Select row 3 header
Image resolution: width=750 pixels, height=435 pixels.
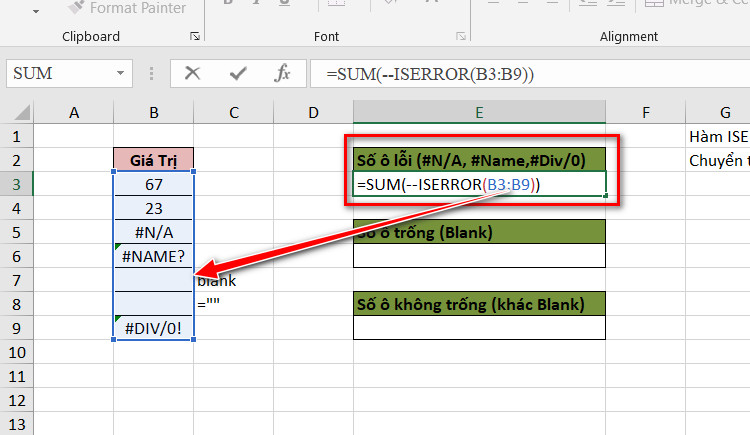pyautogui.click(x=16, y=184)
